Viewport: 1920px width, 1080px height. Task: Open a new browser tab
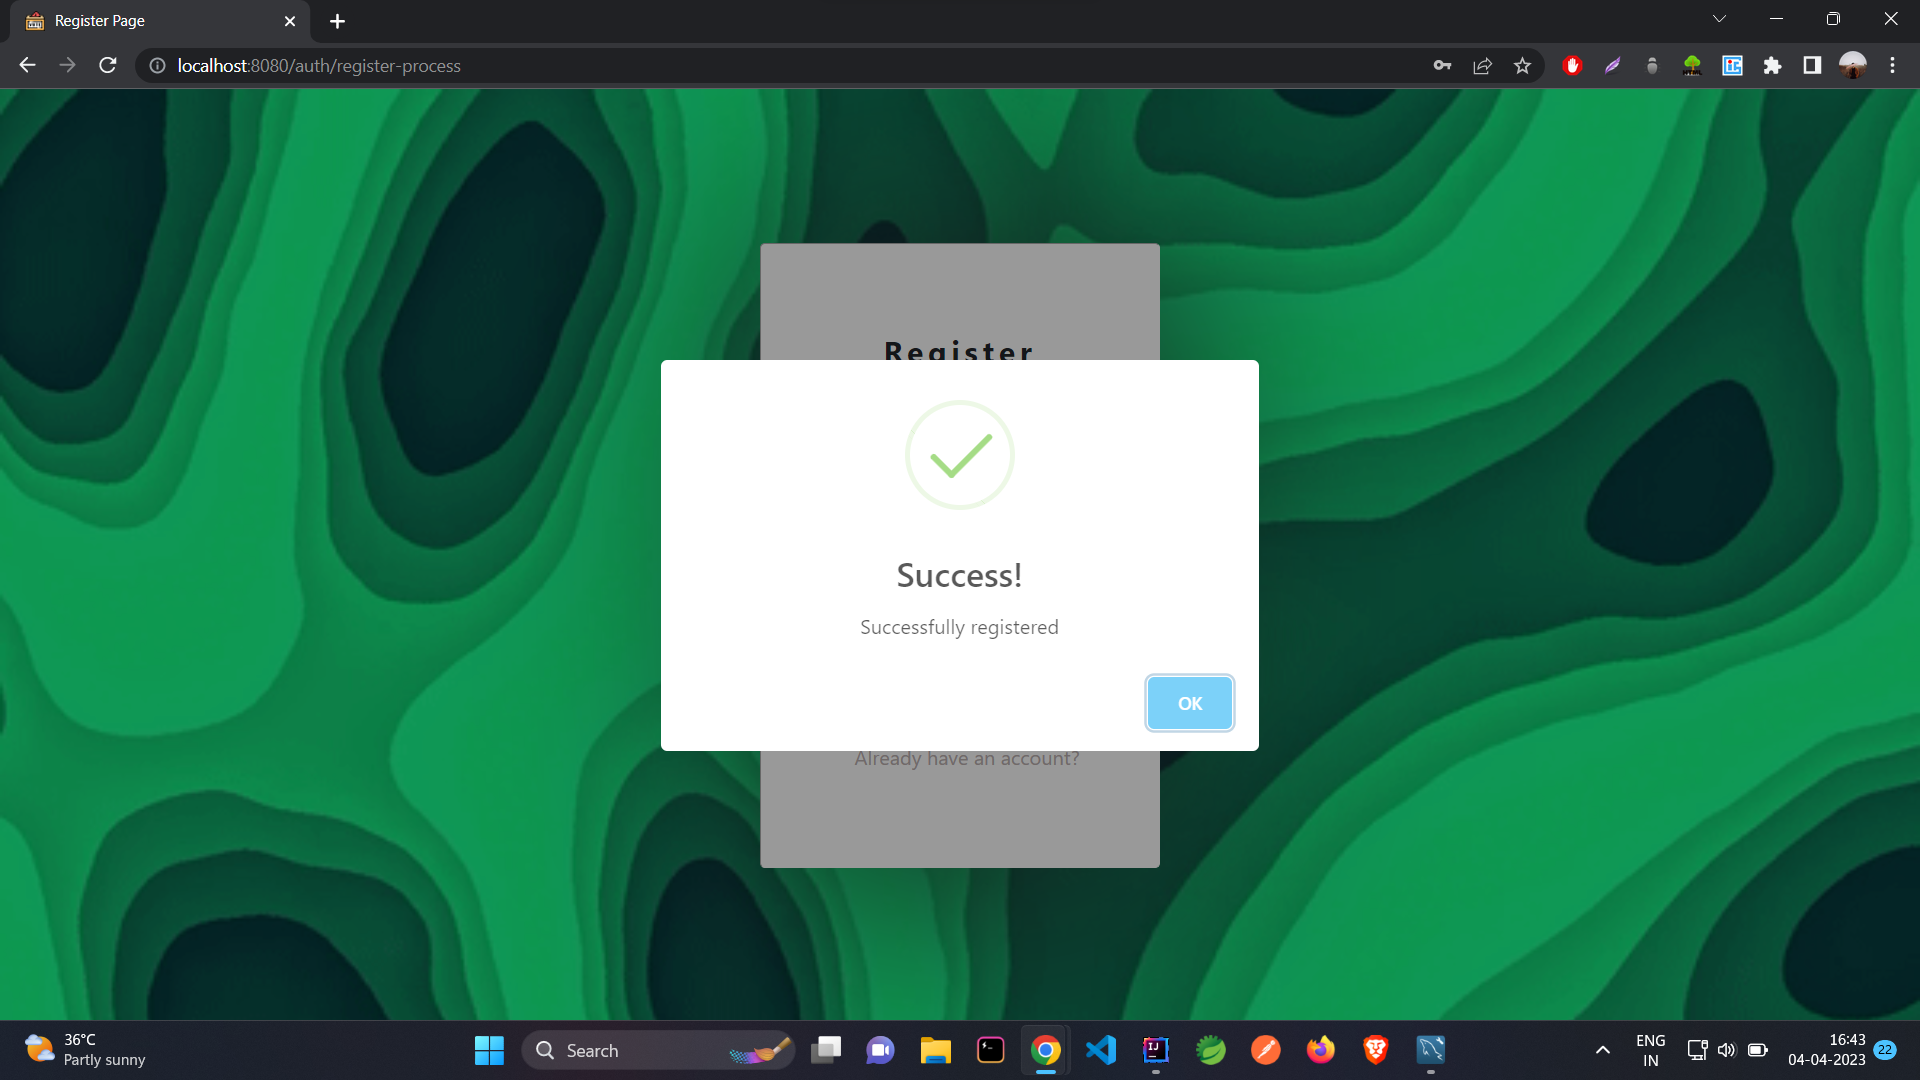pos(337,21)
